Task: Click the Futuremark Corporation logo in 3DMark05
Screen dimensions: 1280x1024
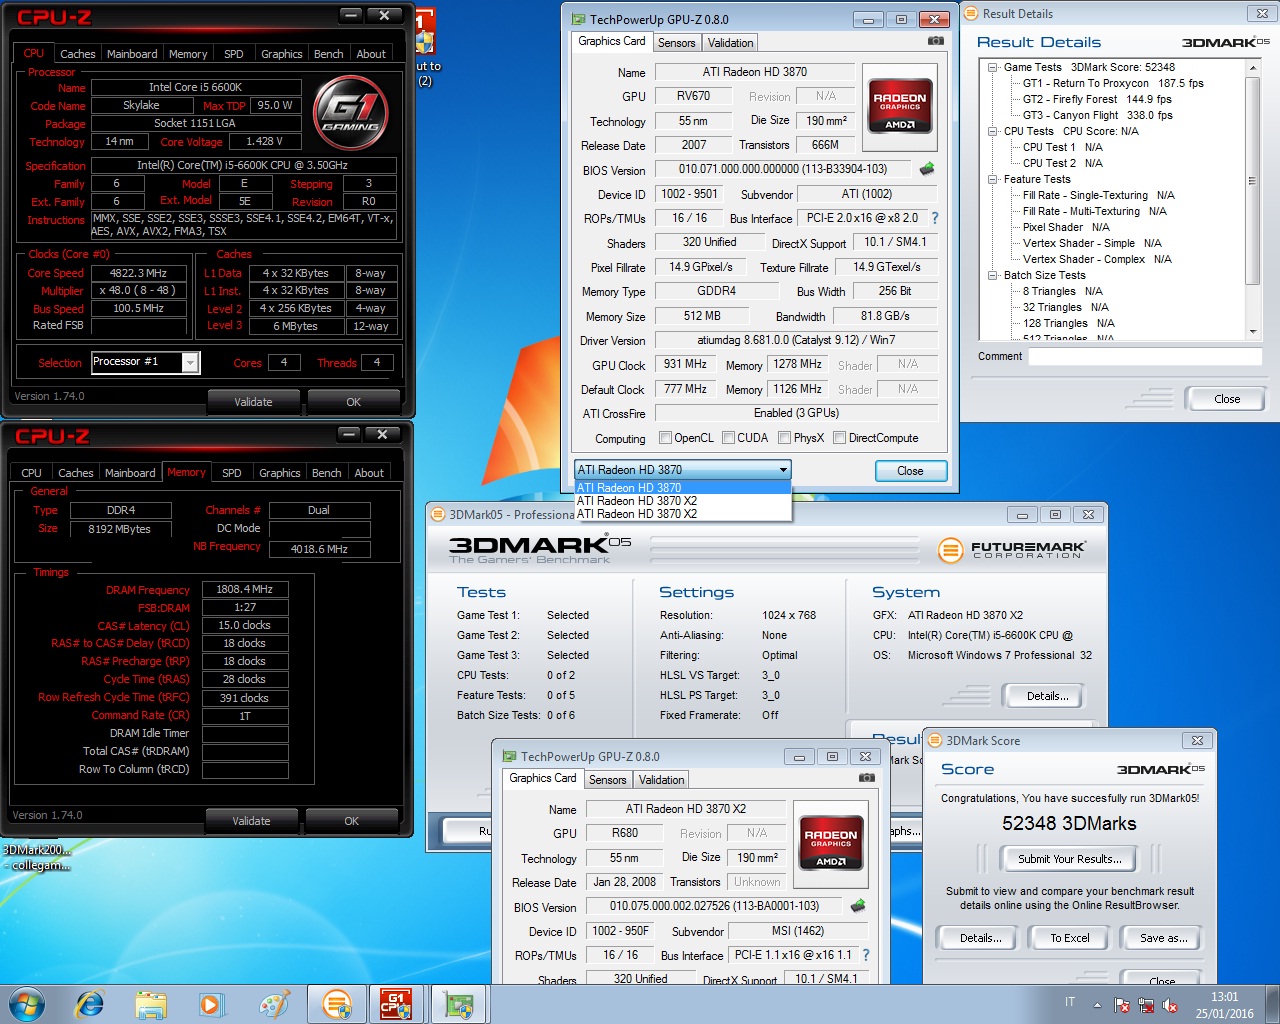Action: tap(1012, 549)
